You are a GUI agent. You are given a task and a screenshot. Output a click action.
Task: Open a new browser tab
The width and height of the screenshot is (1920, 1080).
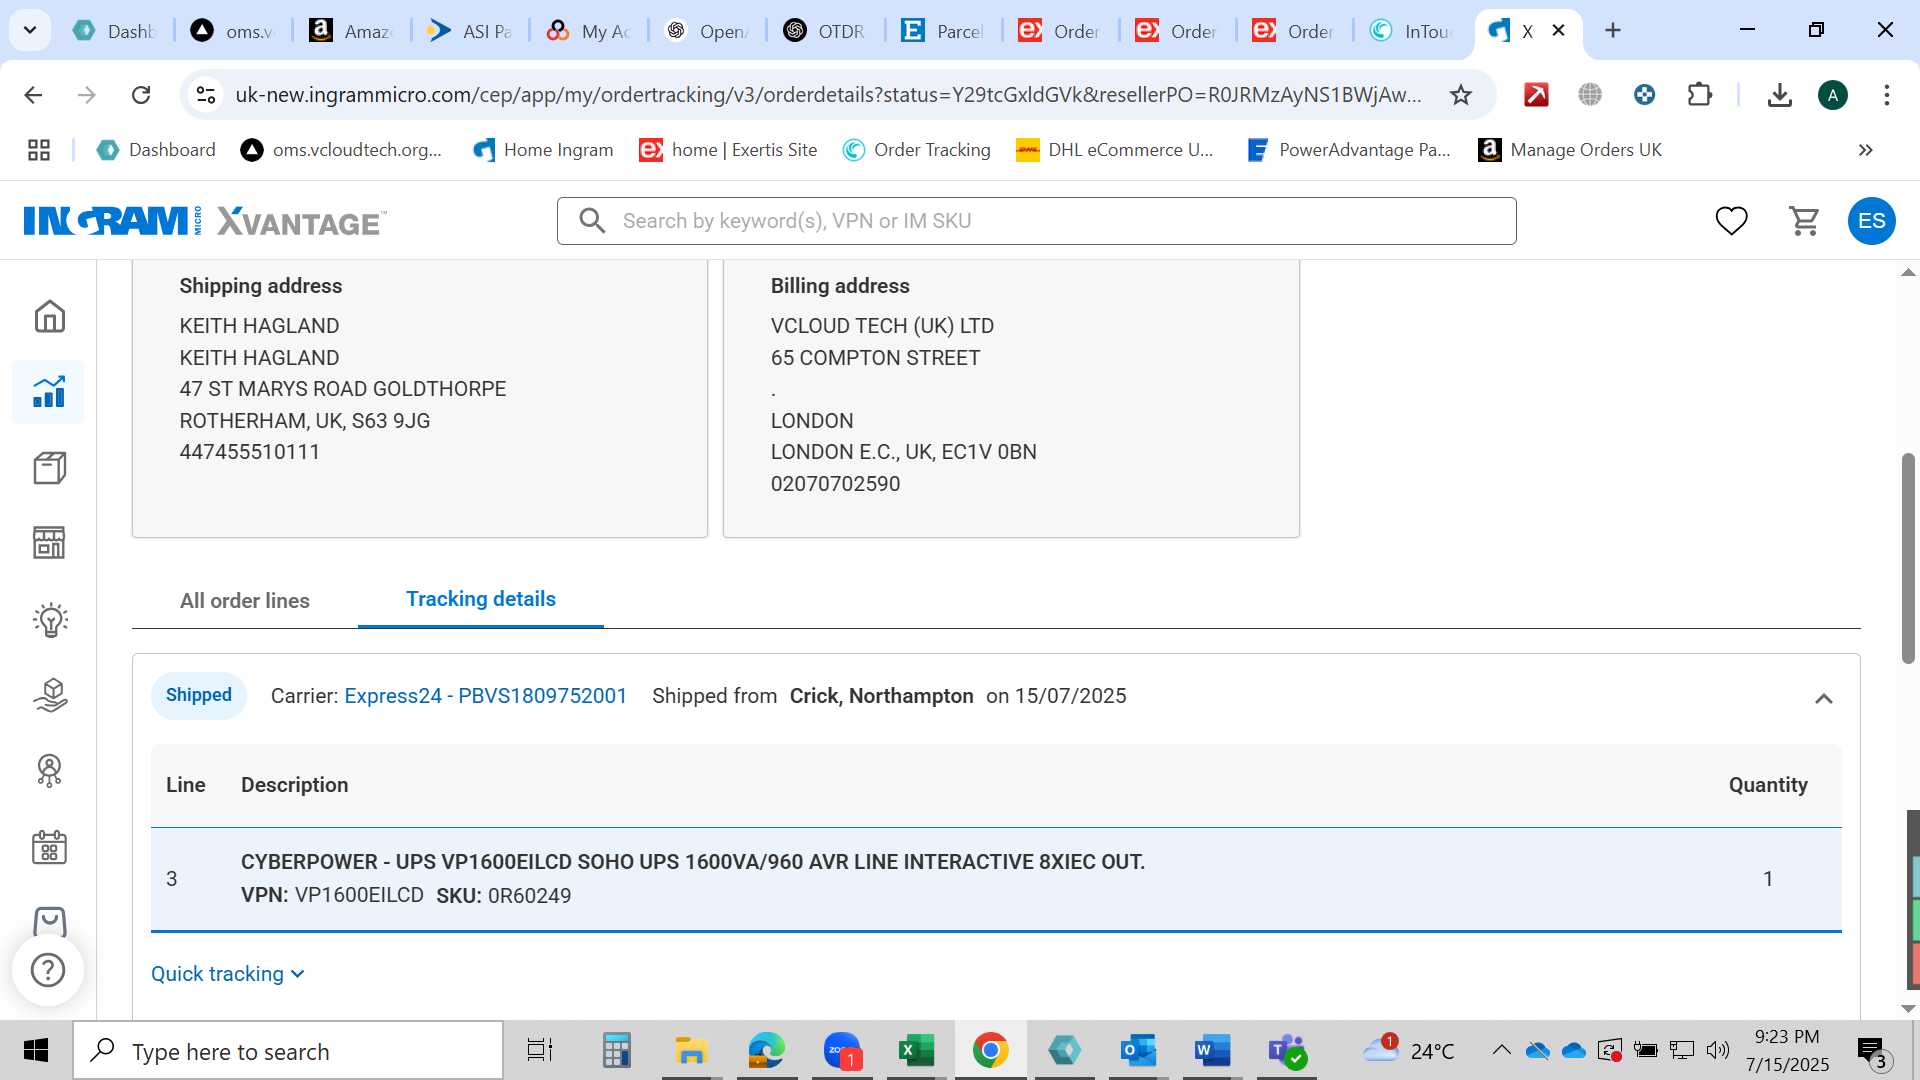point(1612,31)
